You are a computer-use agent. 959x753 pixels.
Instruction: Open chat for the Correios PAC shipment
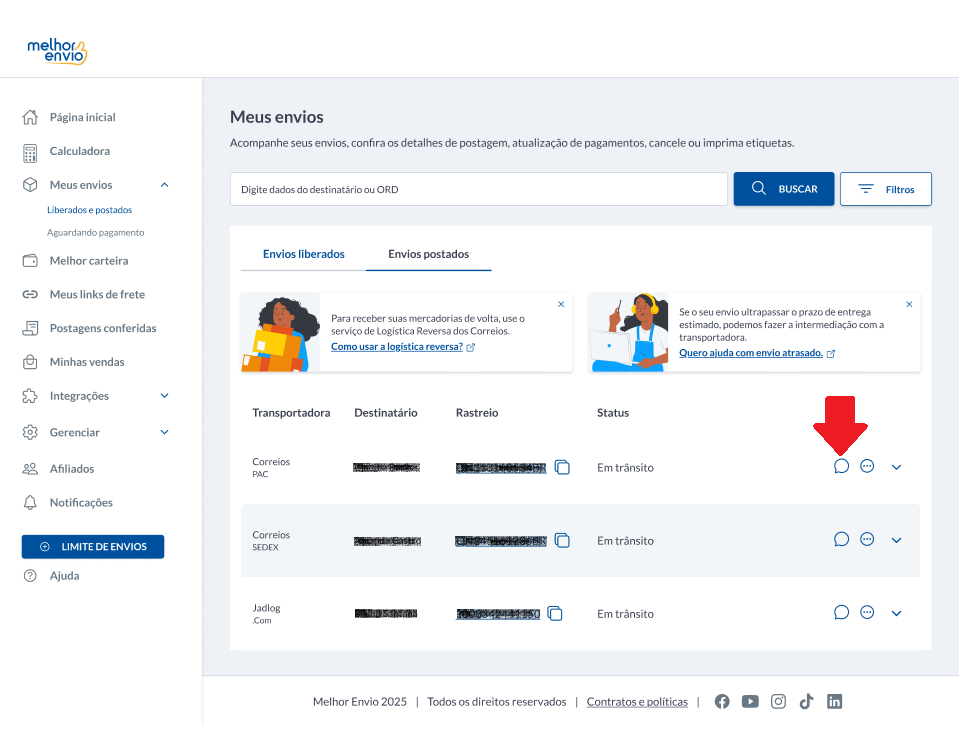point(841,467)
